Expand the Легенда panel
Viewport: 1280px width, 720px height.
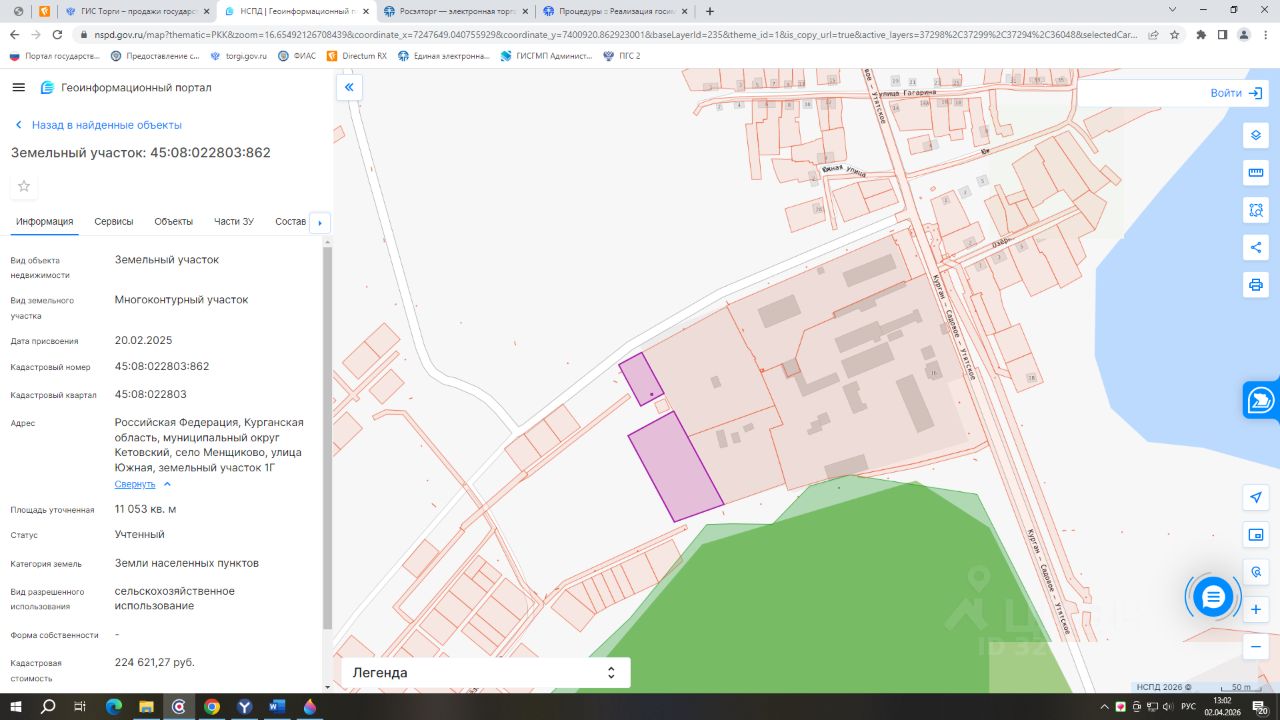click(485, 673)
